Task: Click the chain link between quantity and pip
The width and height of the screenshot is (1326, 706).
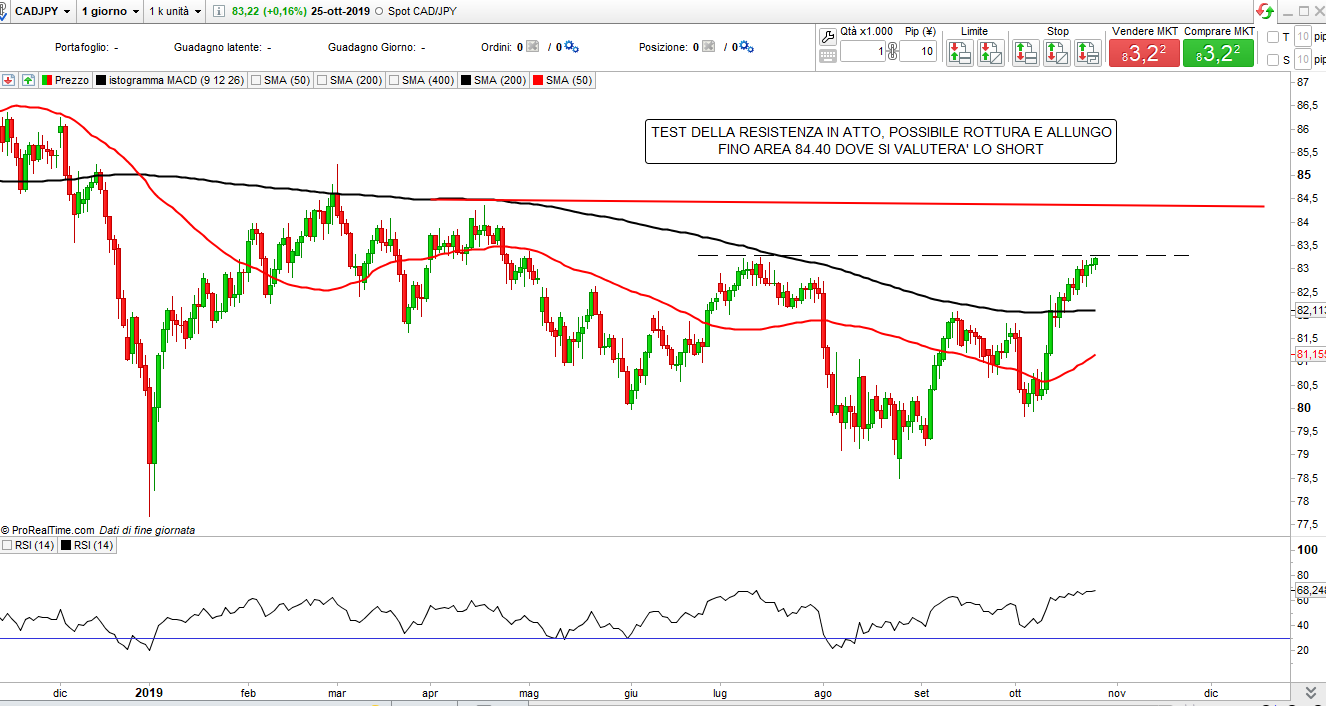Action: [x=892, y=51]
